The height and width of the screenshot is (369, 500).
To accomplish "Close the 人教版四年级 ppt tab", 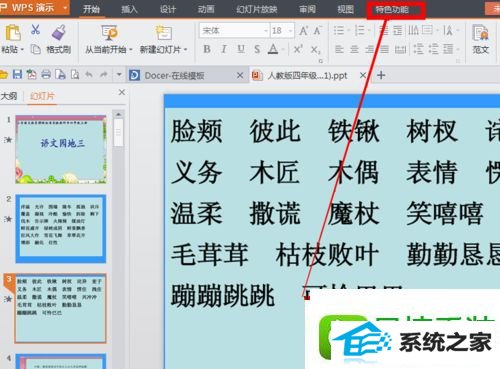I will pos(363,76).
